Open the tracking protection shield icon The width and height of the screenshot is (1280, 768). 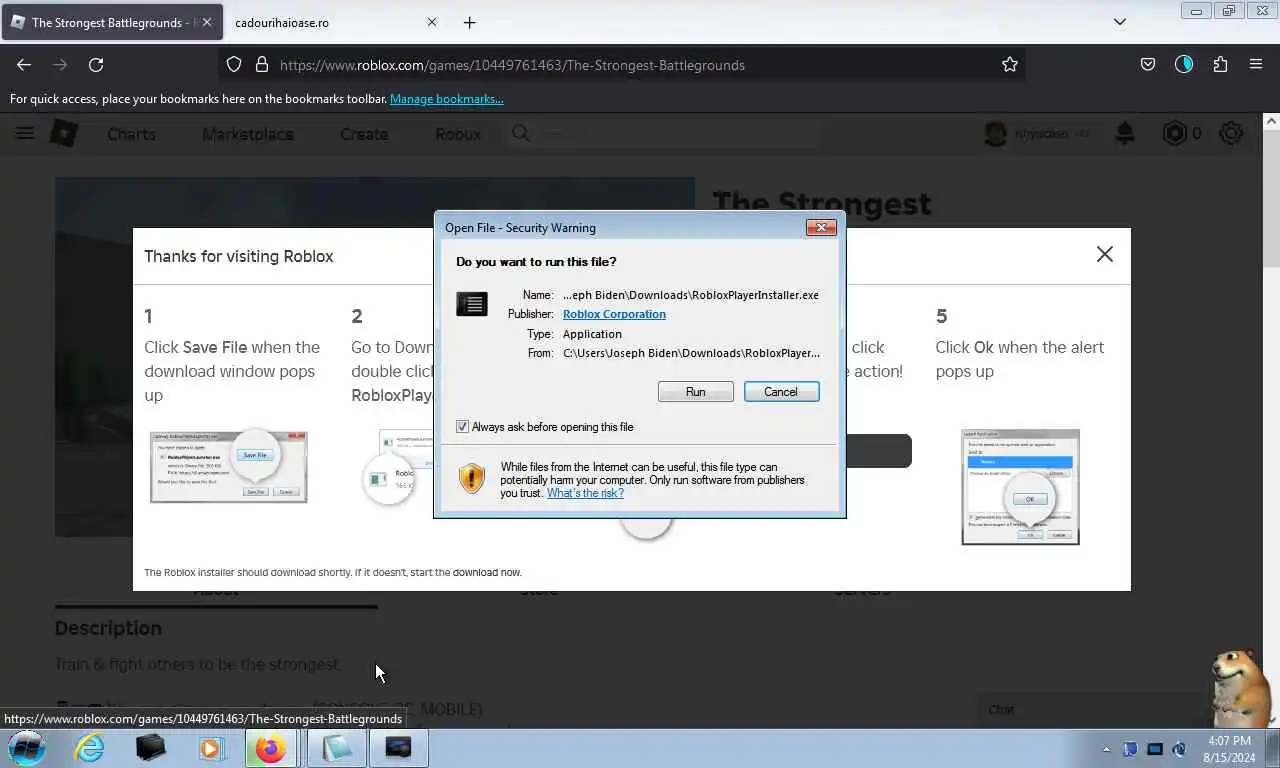(234, 64)
